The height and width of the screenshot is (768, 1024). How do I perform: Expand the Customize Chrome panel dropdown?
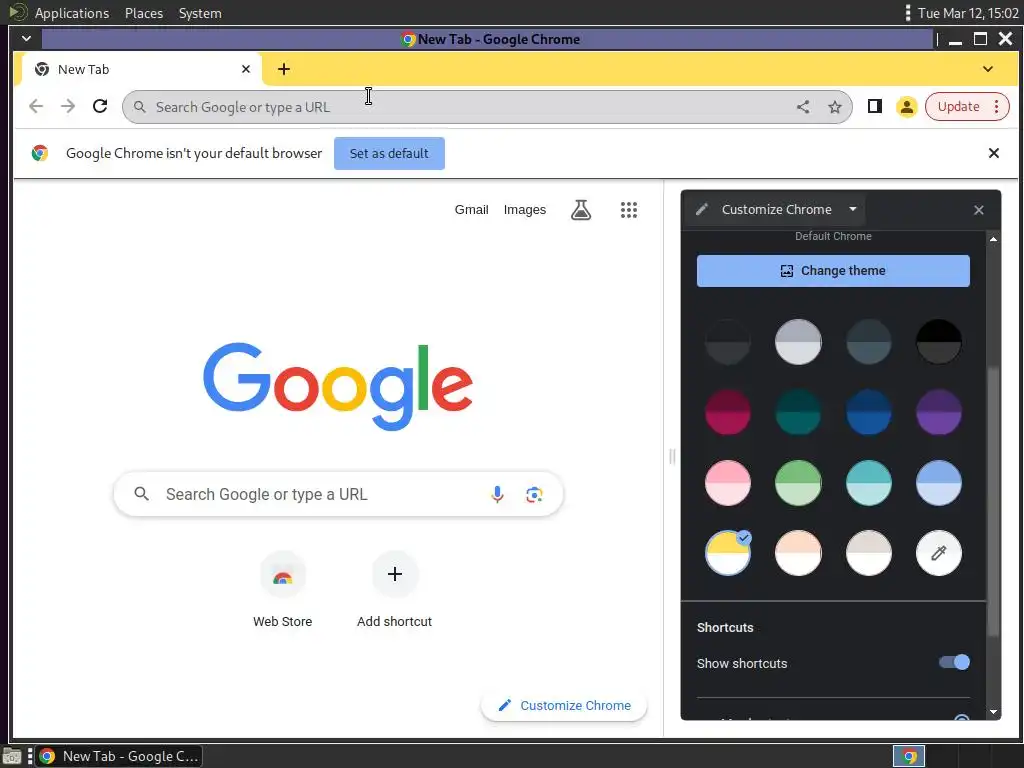[x=852, y=209]
